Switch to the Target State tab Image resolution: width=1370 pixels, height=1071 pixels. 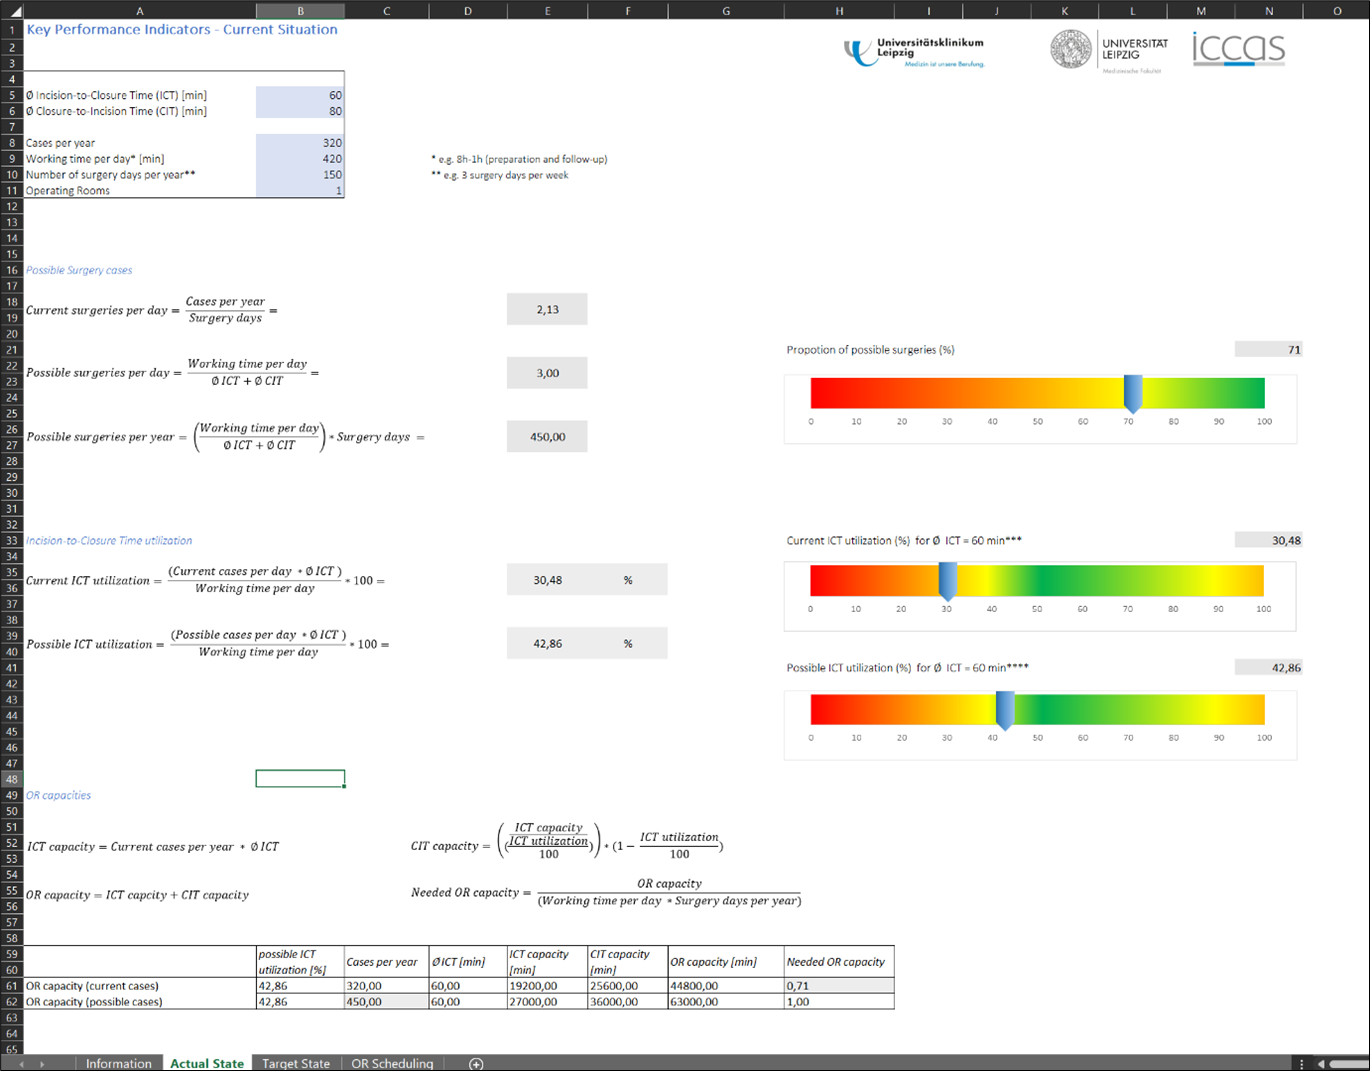(x=295, y=1063)
